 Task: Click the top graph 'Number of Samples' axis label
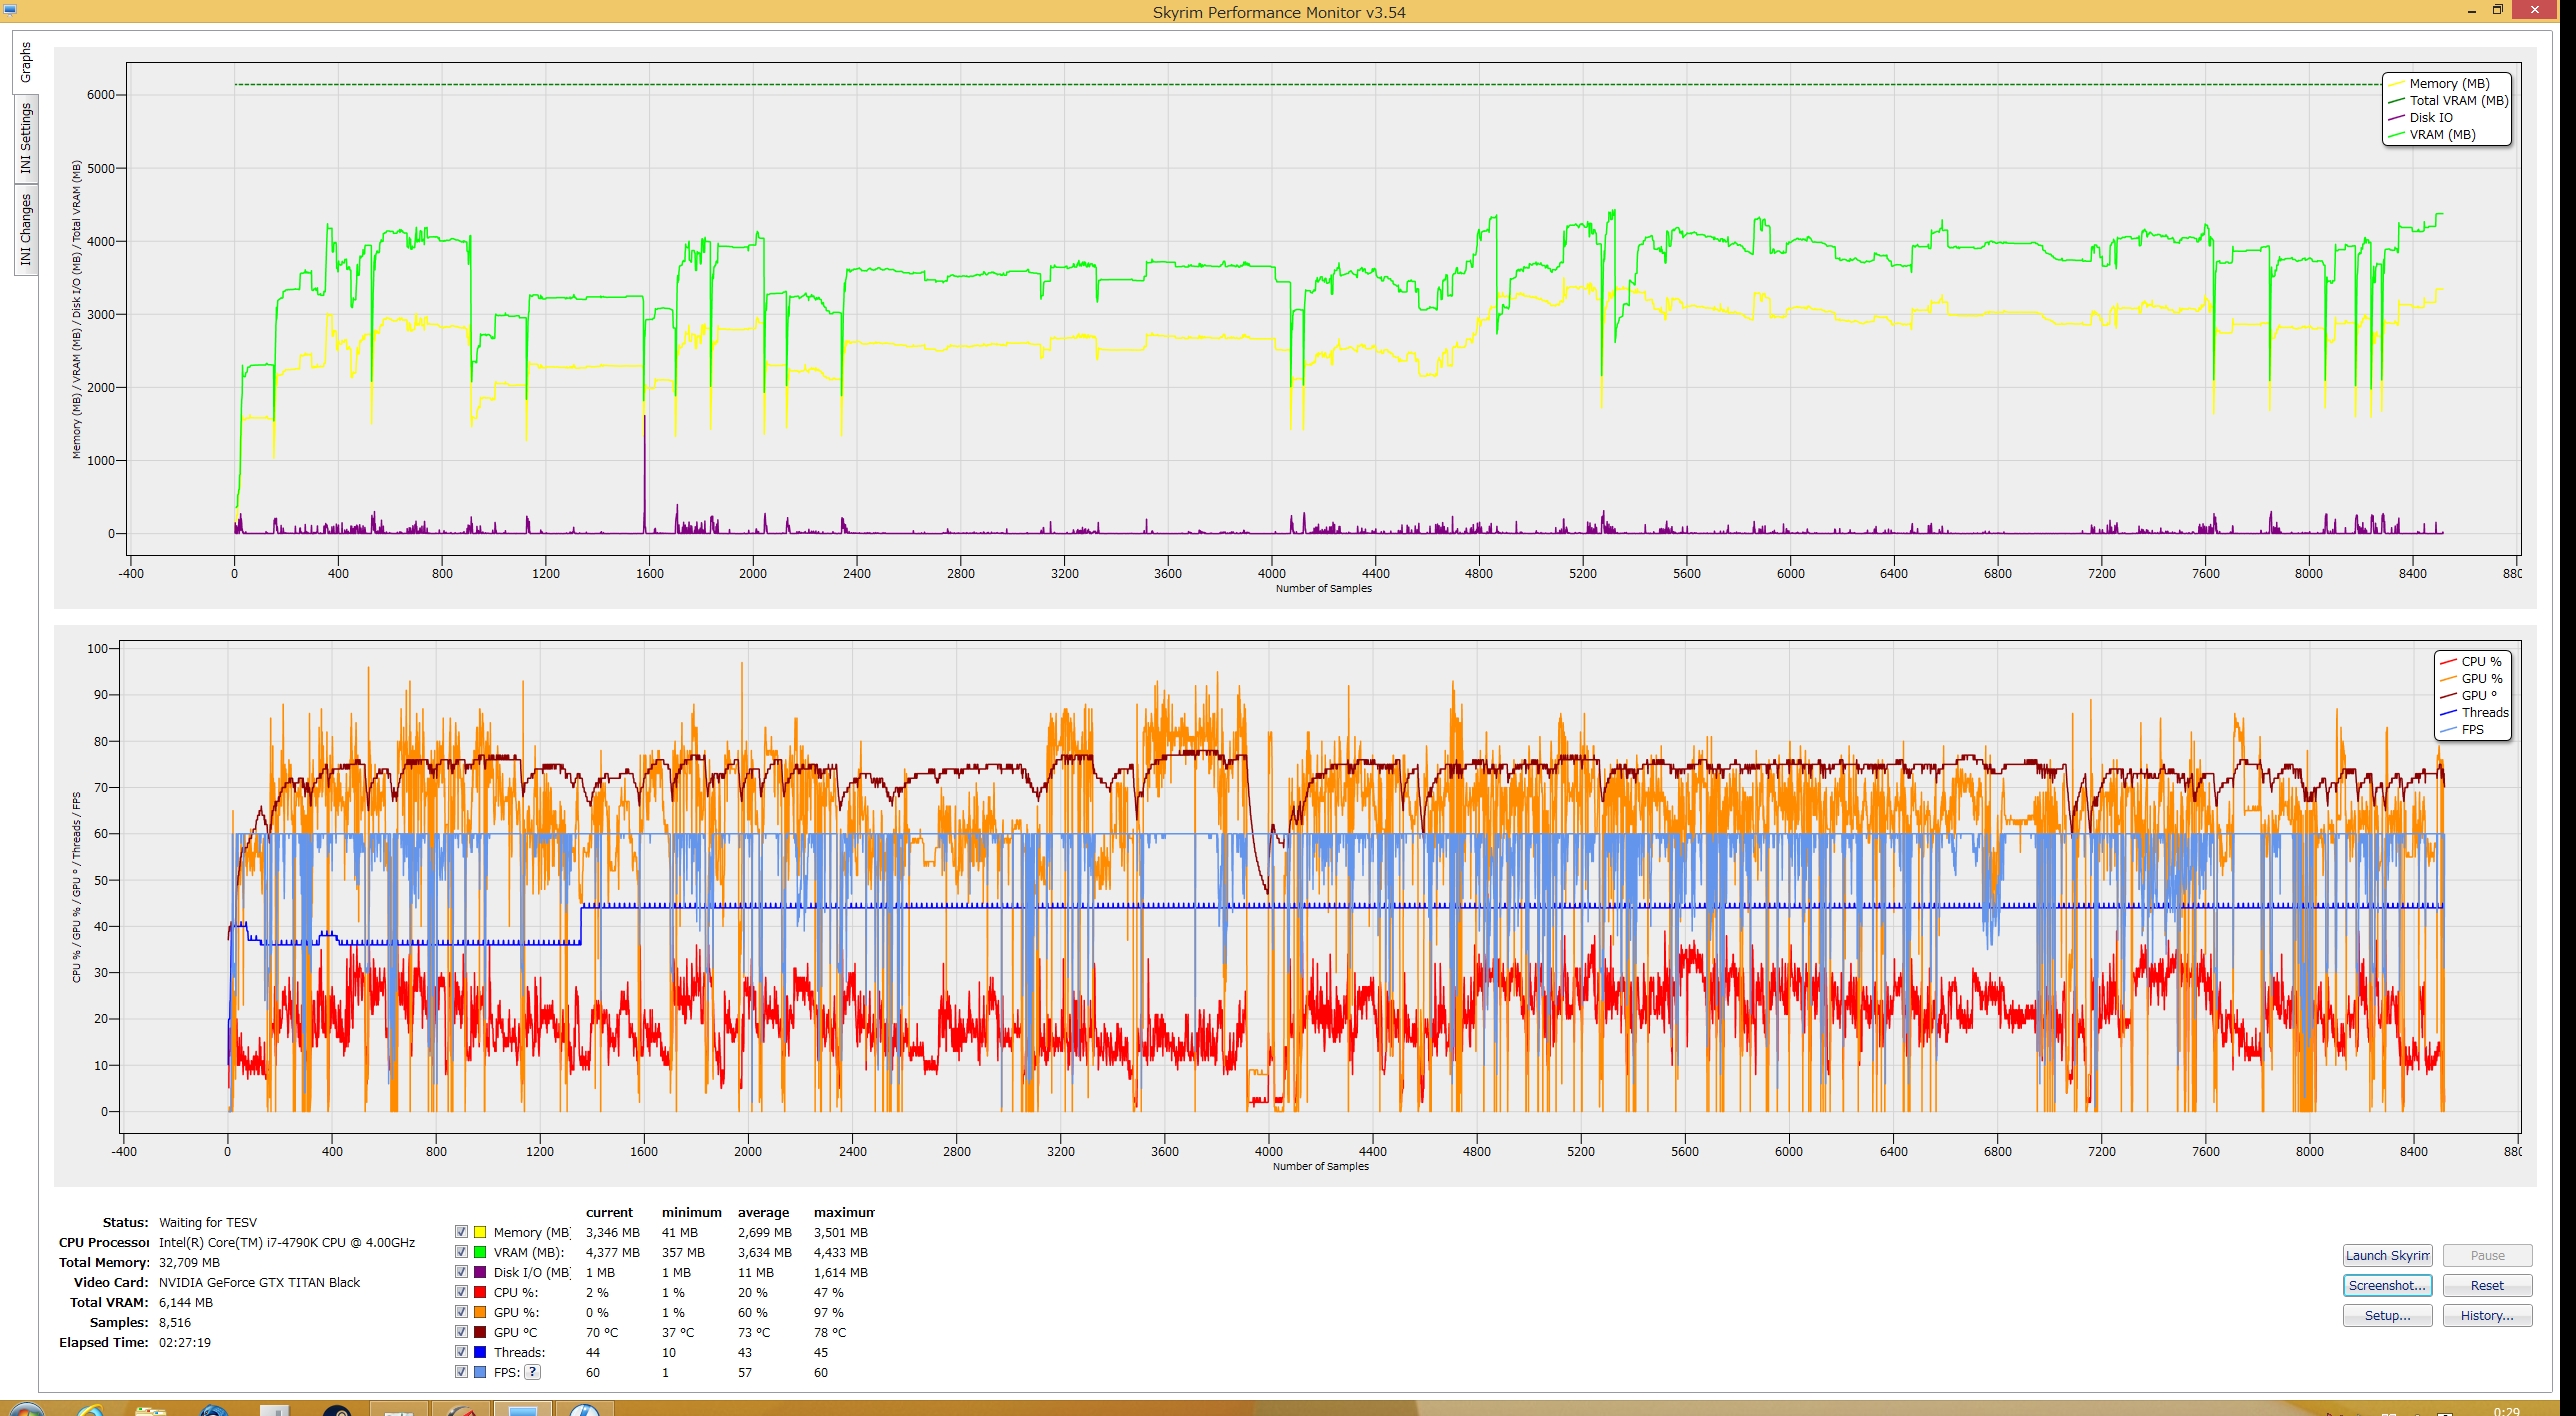[x=1323, y=588]
